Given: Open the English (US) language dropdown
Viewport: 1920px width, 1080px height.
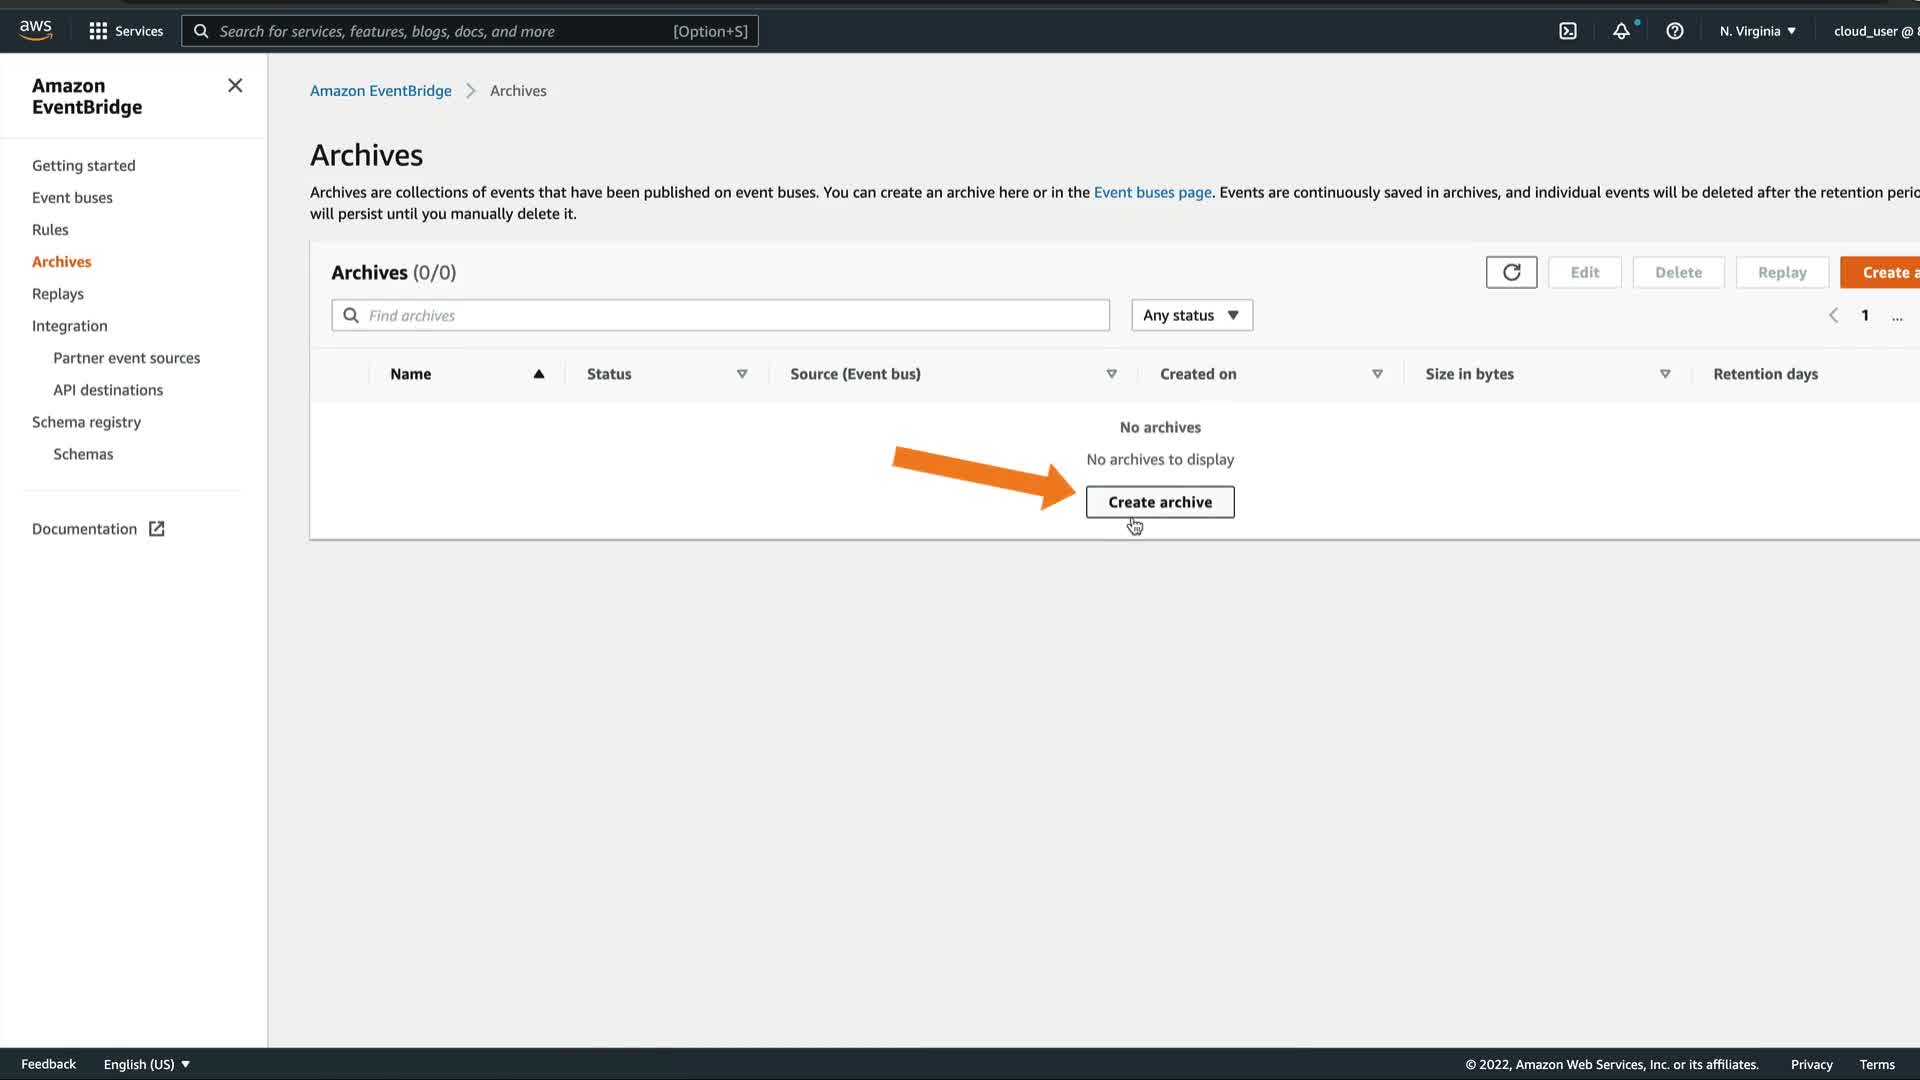Looking at the screenshot, I should click(x=146, y=1064).
